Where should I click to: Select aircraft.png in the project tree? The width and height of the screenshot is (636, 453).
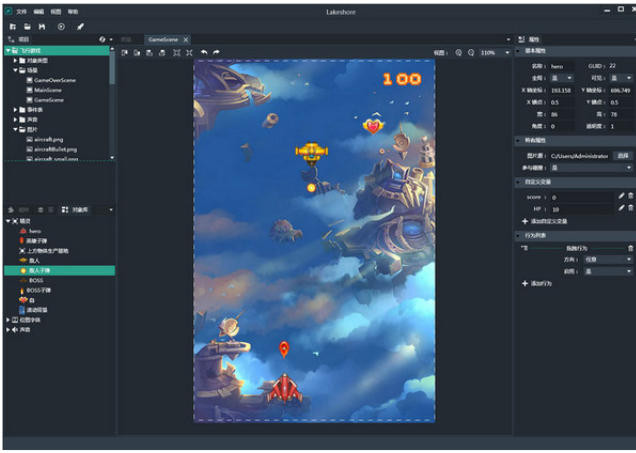[x=49, y=140]
